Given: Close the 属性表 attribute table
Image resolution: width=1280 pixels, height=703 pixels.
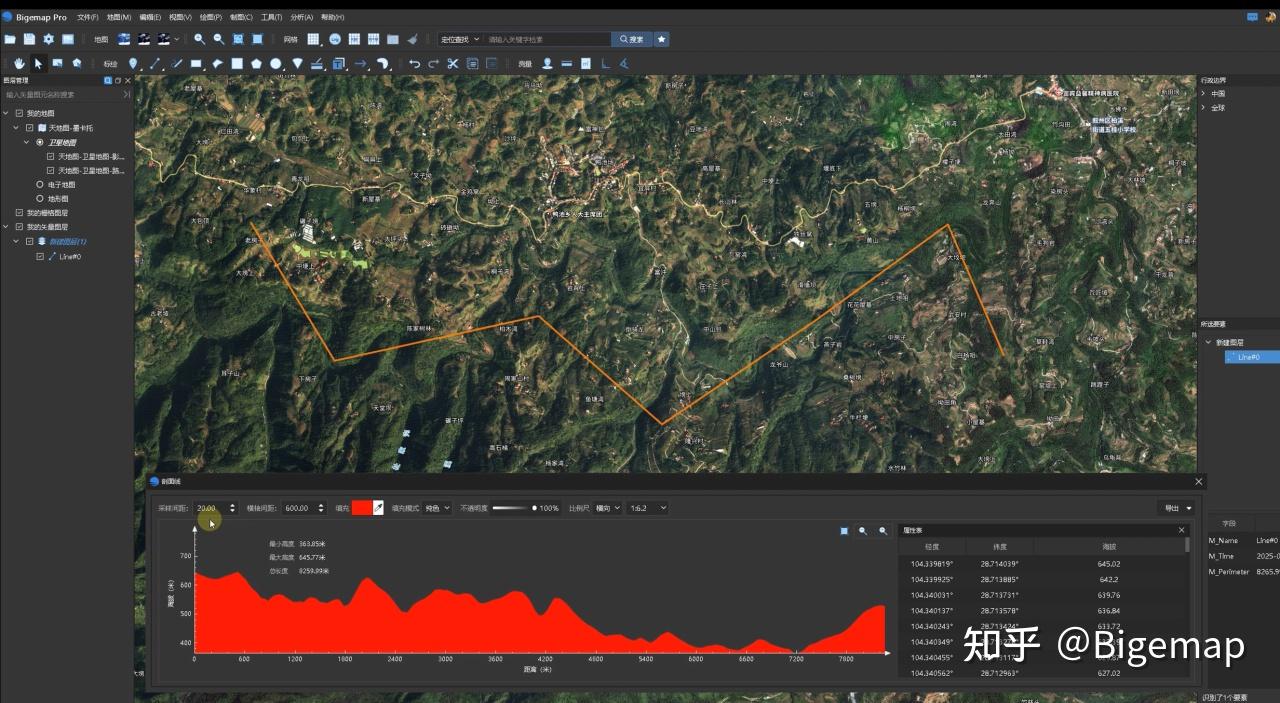Looking at the screenshot, I should (1181, 530).
